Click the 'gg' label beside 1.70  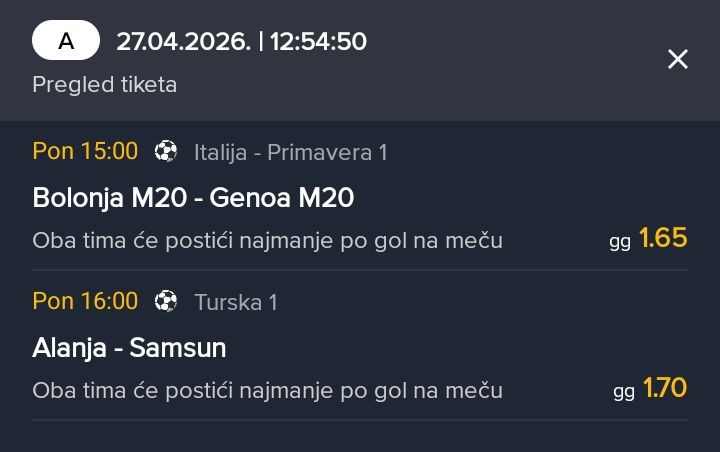point(624,391)
